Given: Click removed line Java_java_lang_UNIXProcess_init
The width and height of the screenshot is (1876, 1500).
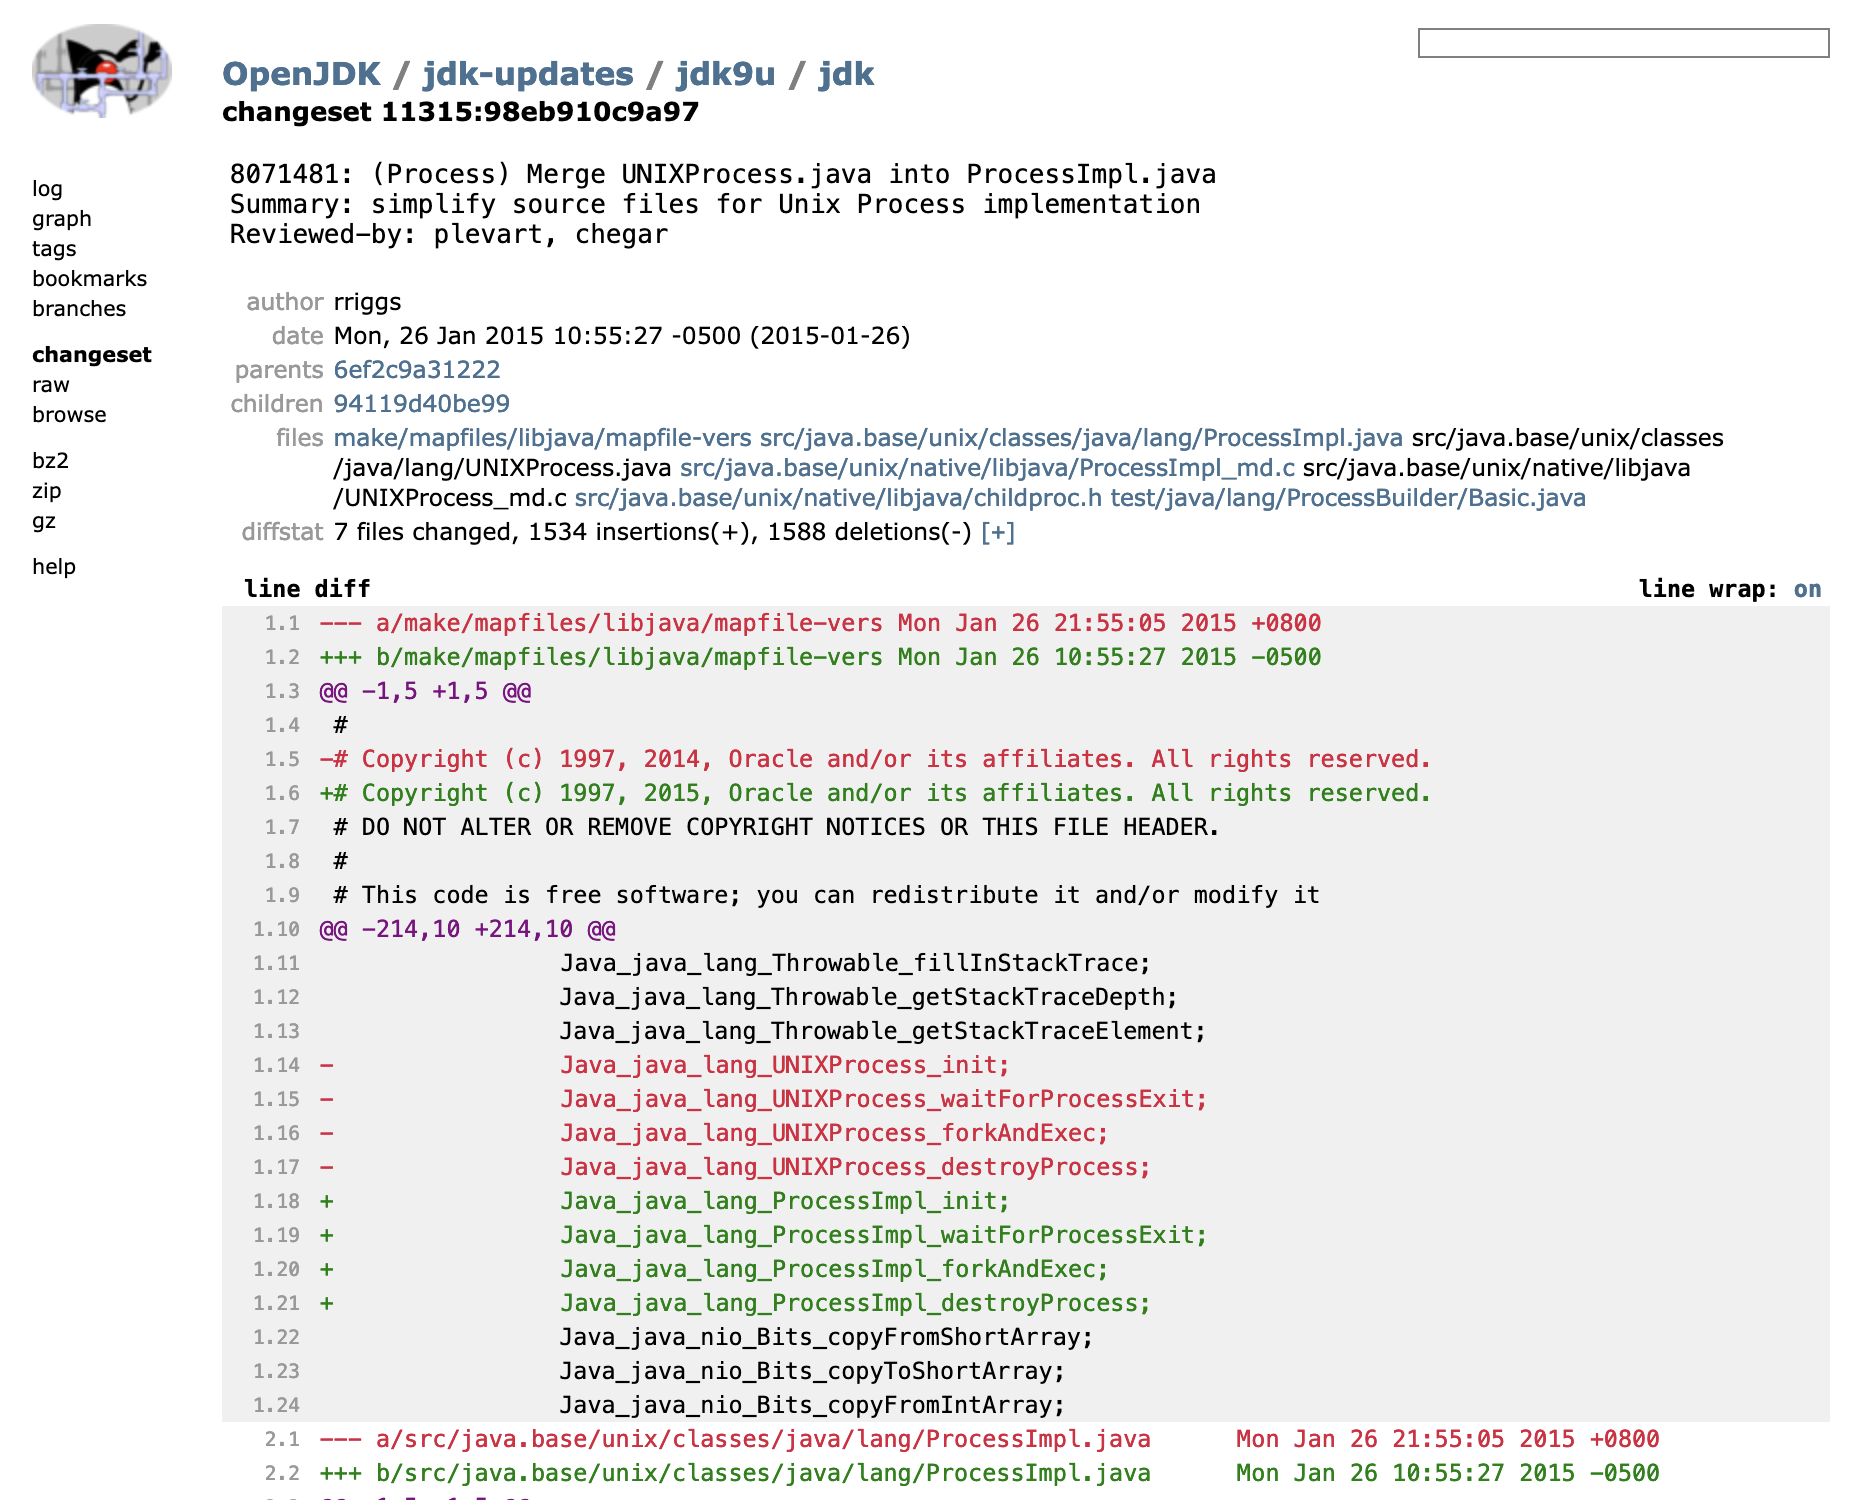Looking at the screenshot, I should (x=785, y=1065).
